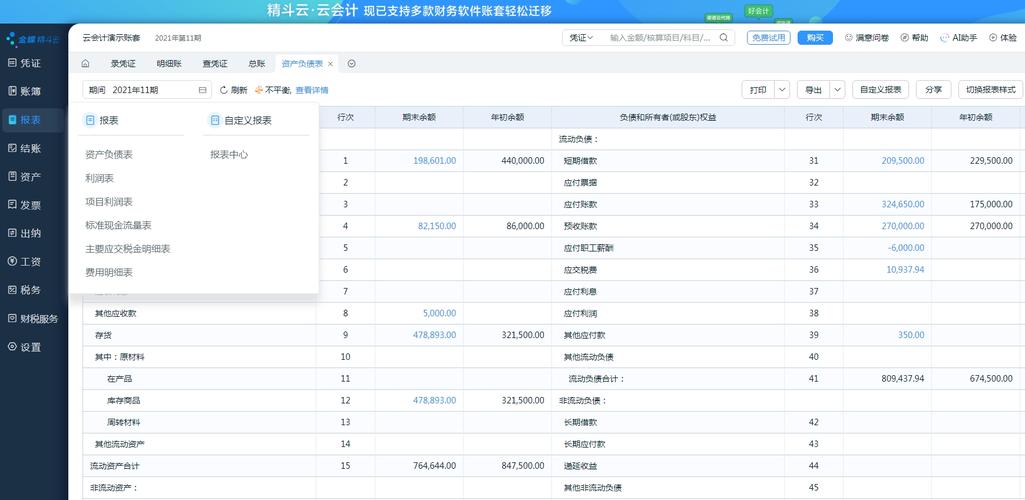Open 设置 settings in the sidebar
This screenshot has height=500, width=1025.
click(x=30, y=347)
